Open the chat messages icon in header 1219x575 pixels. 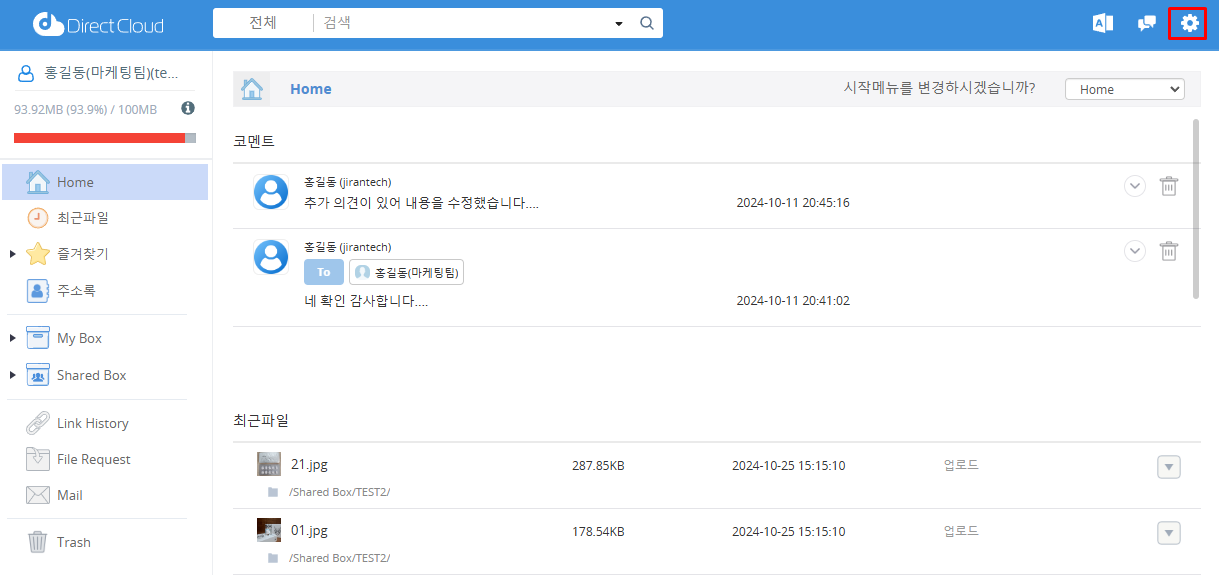pyautogui.click(x=1147, y=23)
